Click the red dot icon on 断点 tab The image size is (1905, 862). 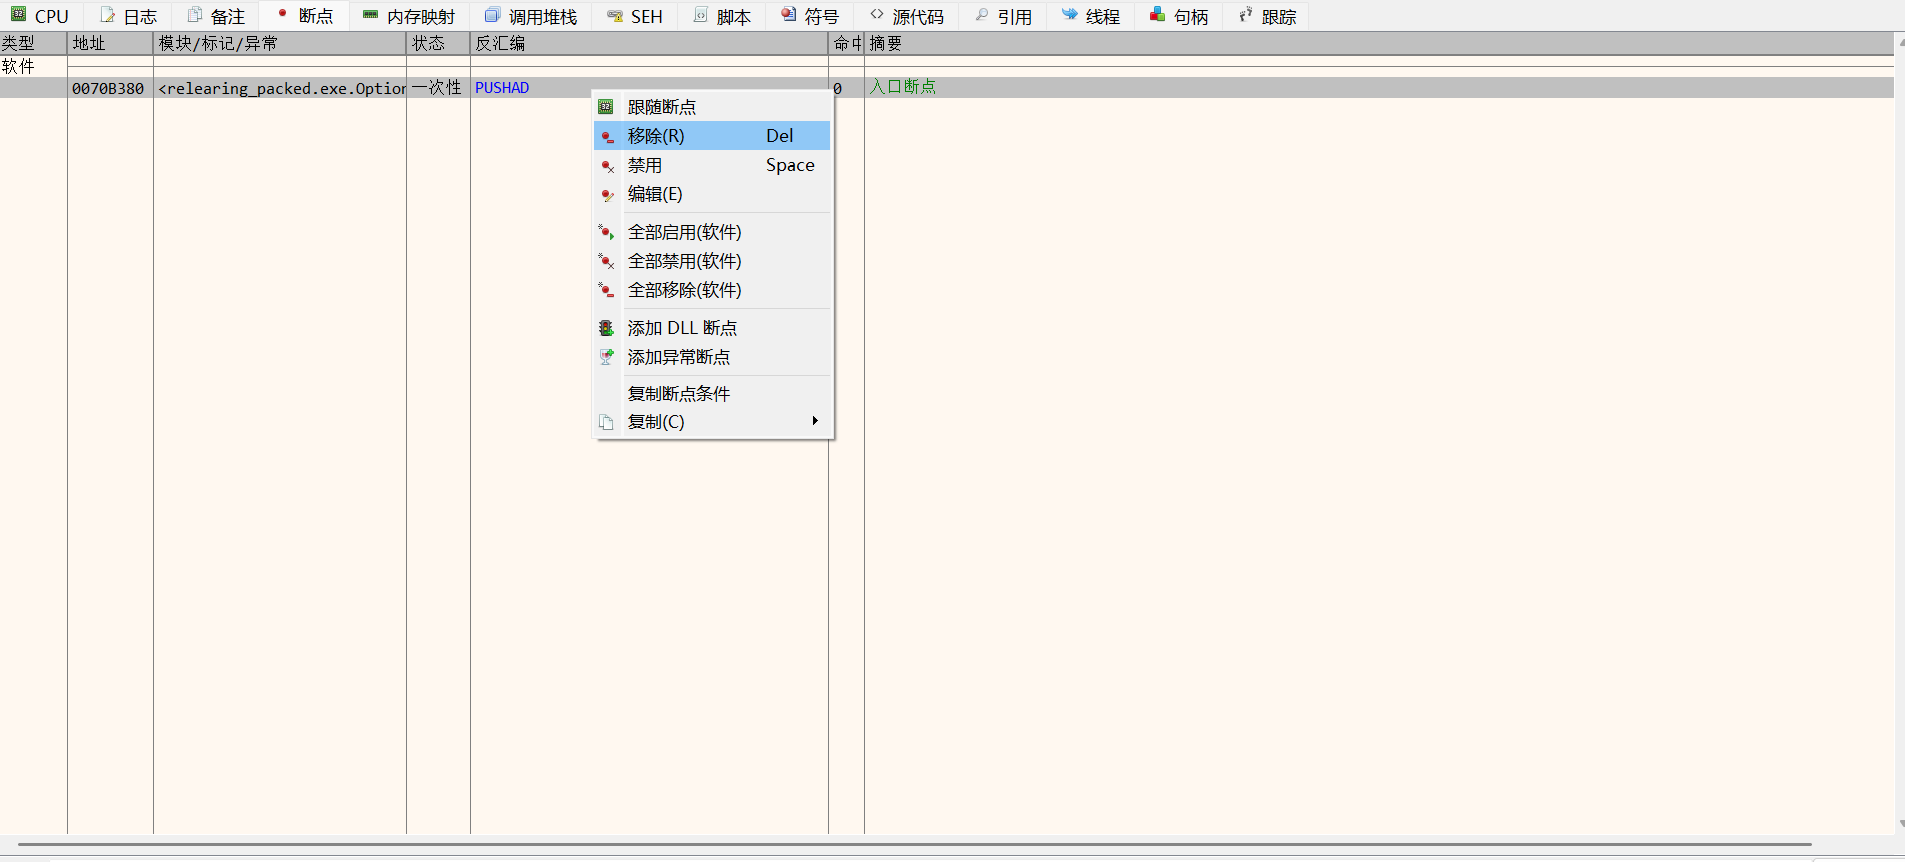pos(283,14)
